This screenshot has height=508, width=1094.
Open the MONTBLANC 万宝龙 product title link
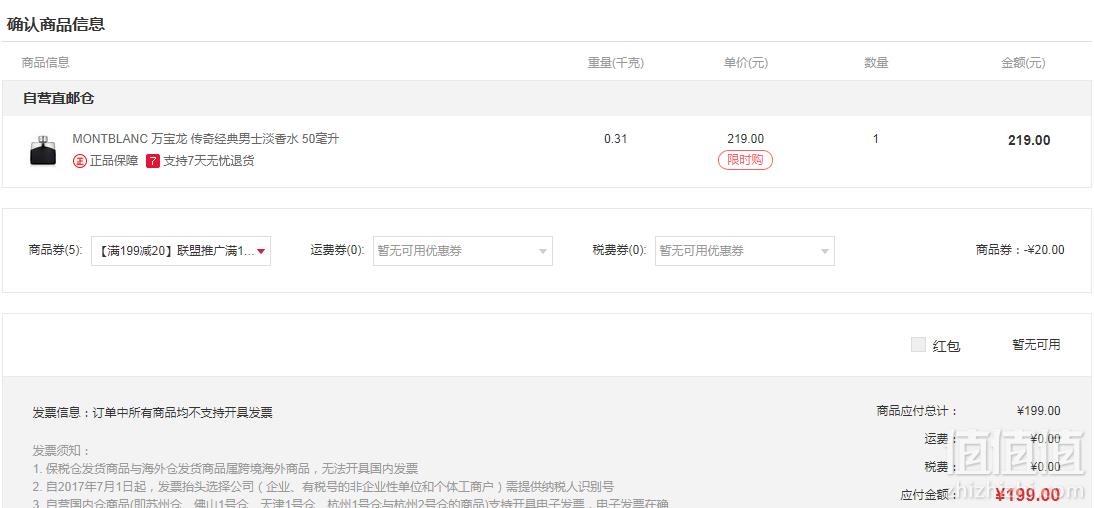206,139
